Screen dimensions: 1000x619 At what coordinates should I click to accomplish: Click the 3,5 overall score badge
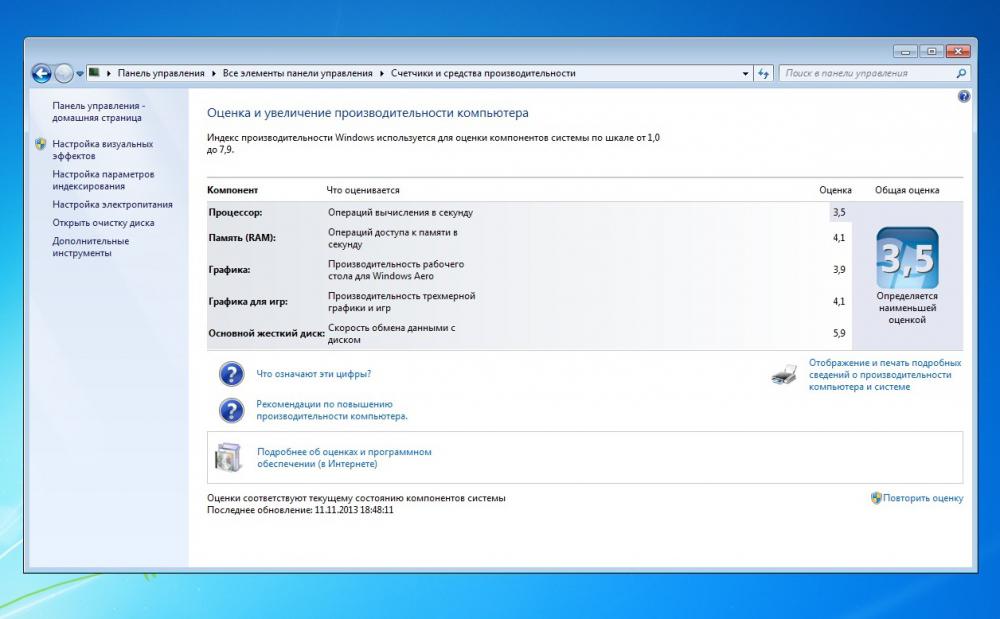tap(906, 258)
